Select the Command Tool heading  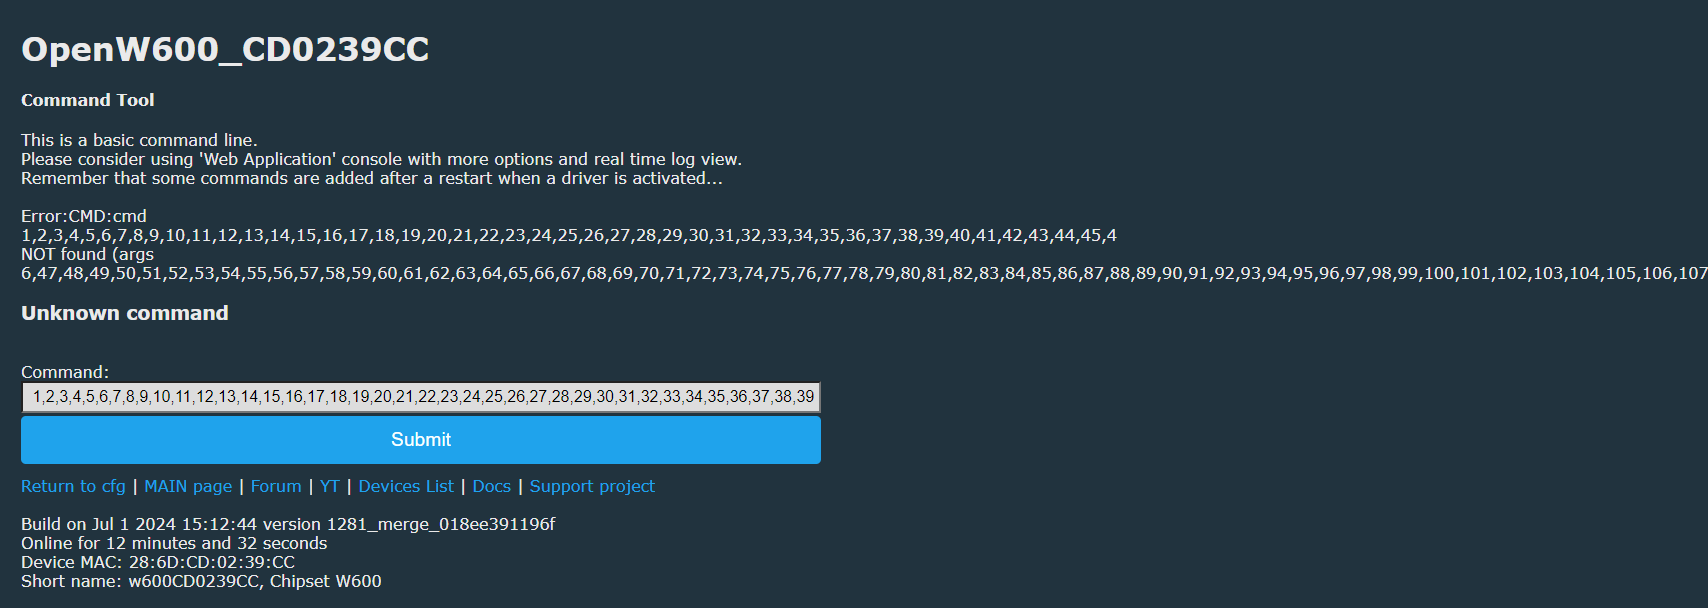(88, 100)
